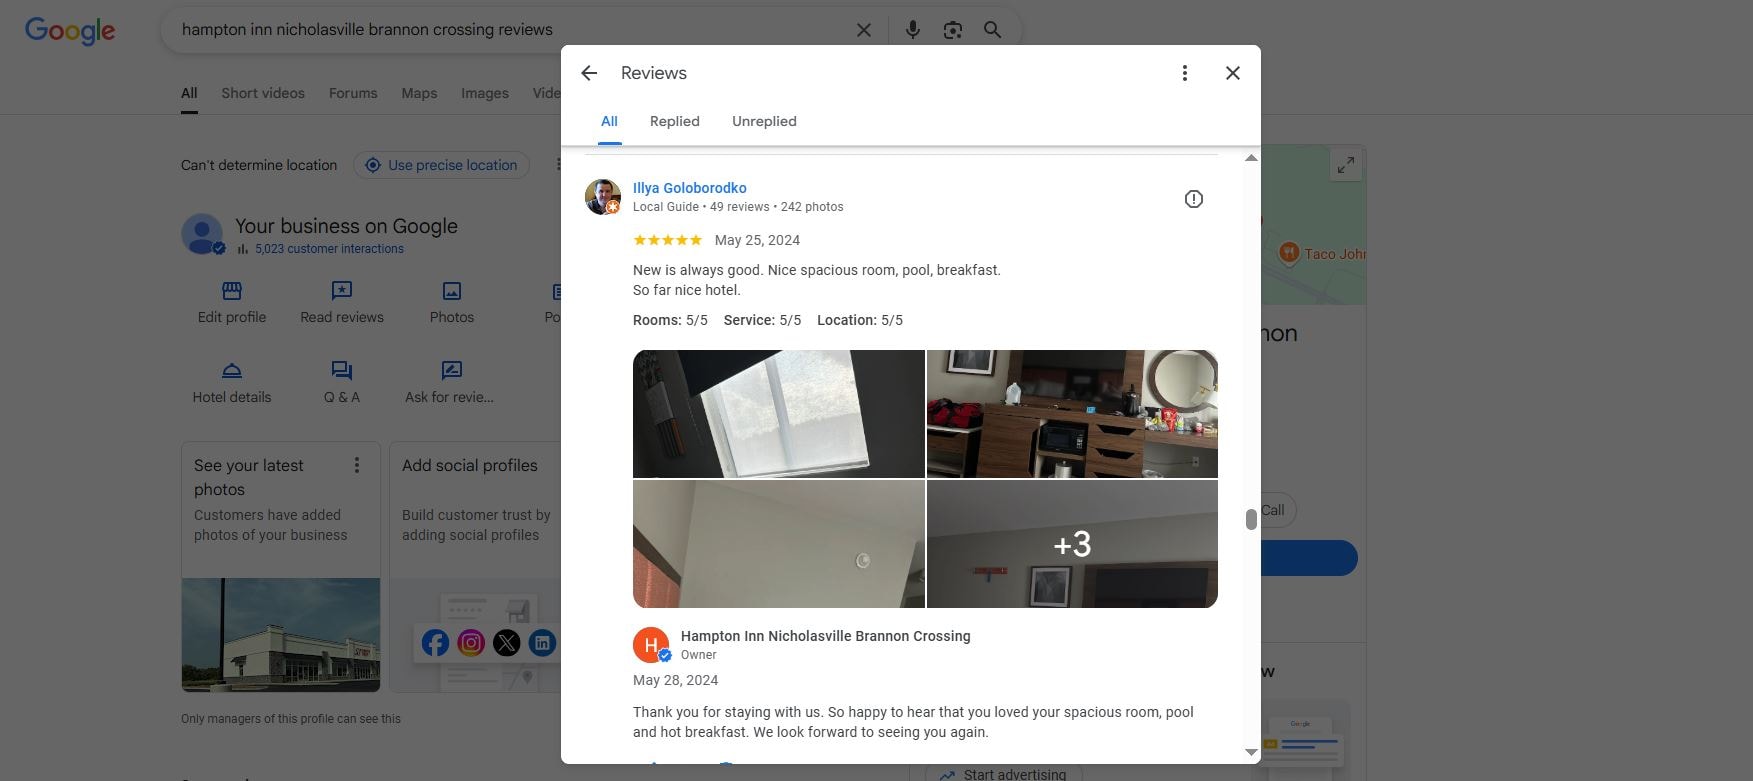Viewport: 1753px width, 781px height.
Task: Clear the search query text
Action: click(864, 30)
